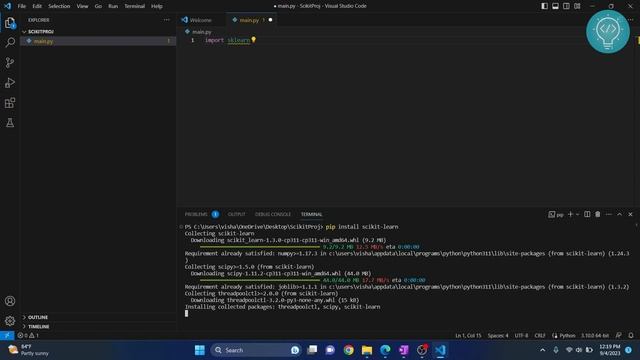Open terminal panel more actions ellipsis
Image resolution: width=640 pixels, height=360 pixels.
[609, 214]
